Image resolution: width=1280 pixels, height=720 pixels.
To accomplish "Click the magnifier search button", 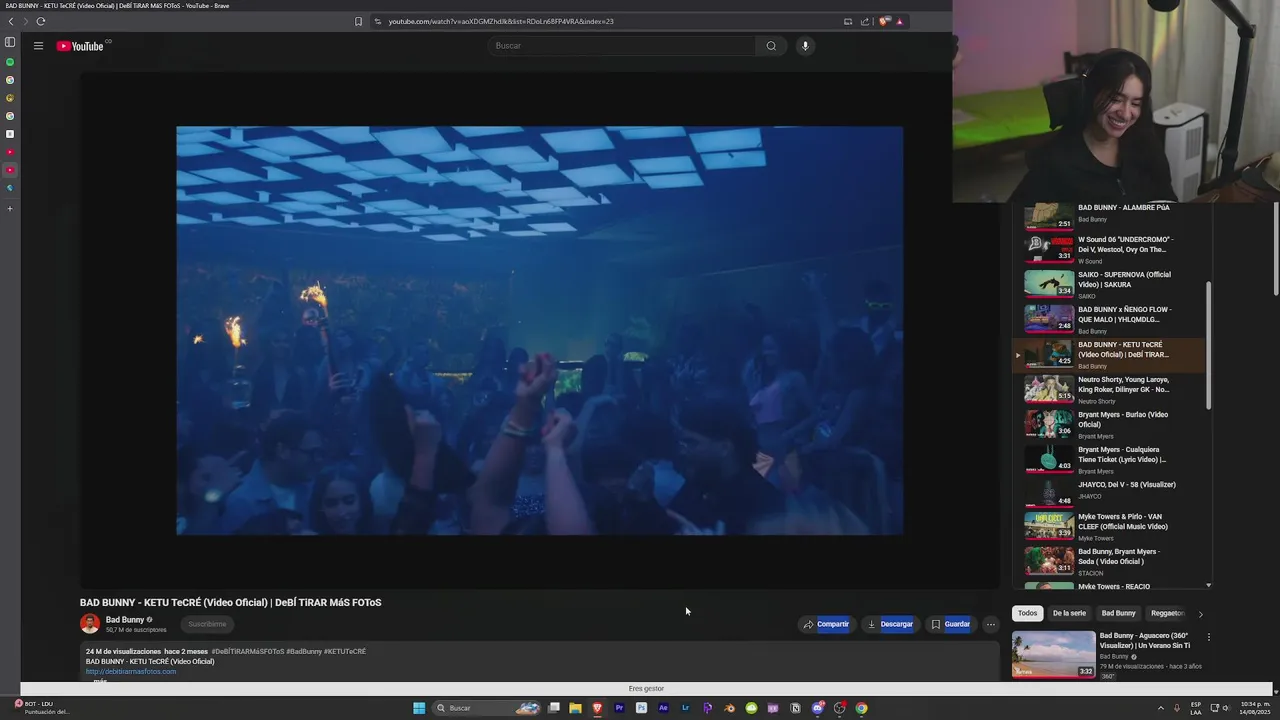I will pyautogui.click(x=771, y=46).
